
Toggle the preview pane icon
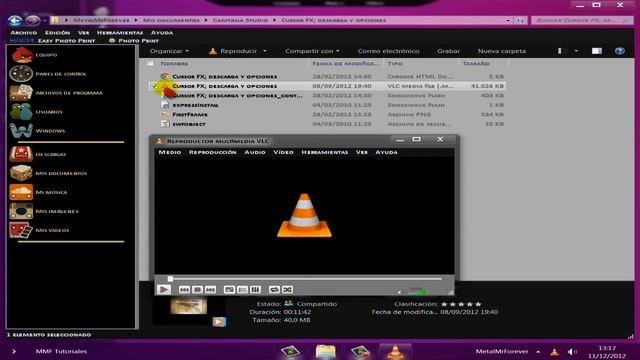pyautogui.click(x=597, y=51)
